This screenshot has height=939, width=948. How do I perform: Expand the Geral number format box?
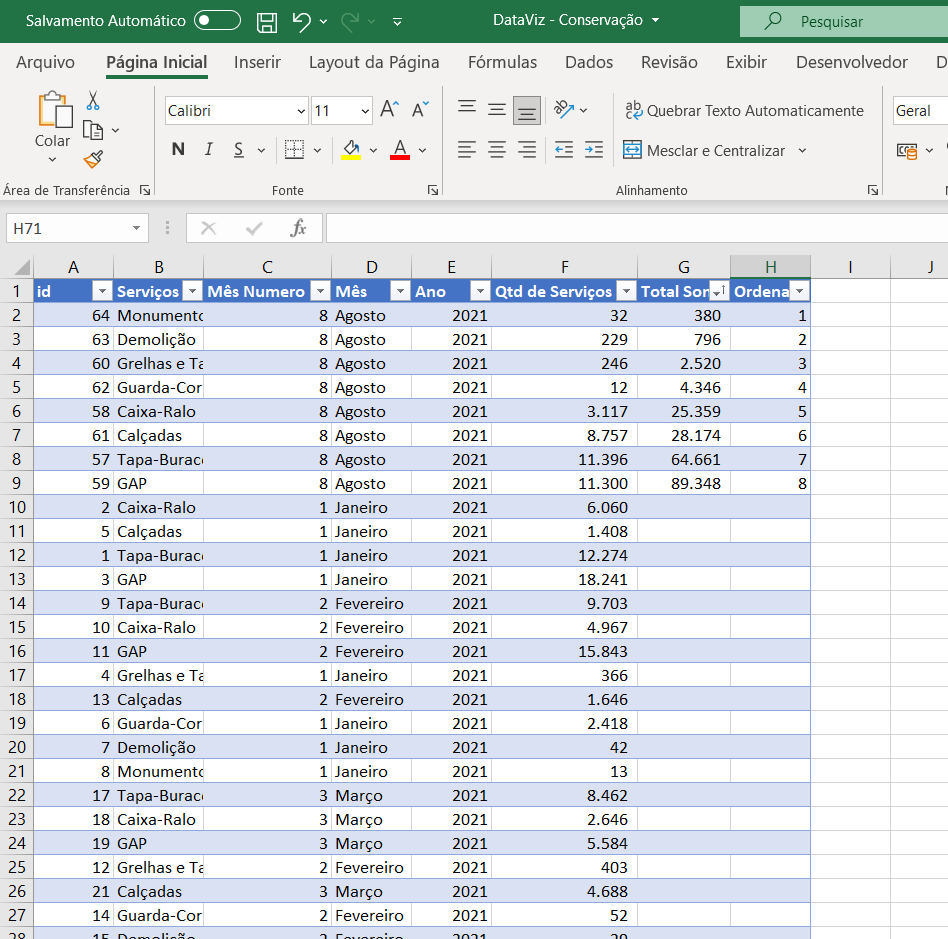(920, 111)
